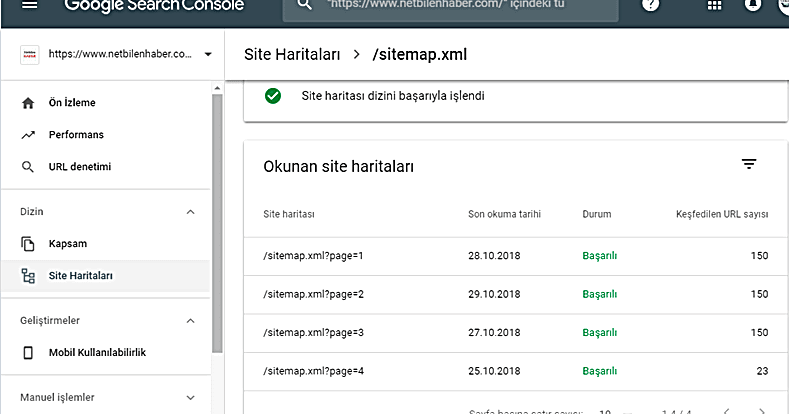Image resolution: width=789 pixels, height=414 pixels.
Task: Click the Performans trend icon
Action: (x=28, y=135)
